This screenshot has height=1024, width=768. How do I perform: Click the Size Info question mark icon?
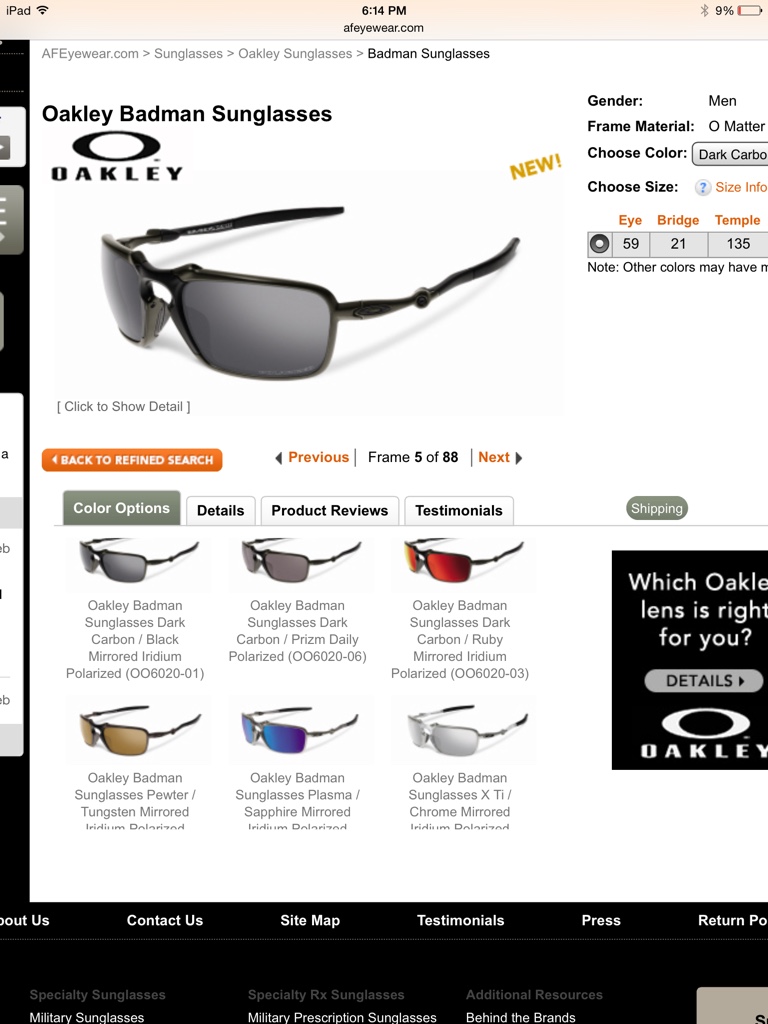703,187
